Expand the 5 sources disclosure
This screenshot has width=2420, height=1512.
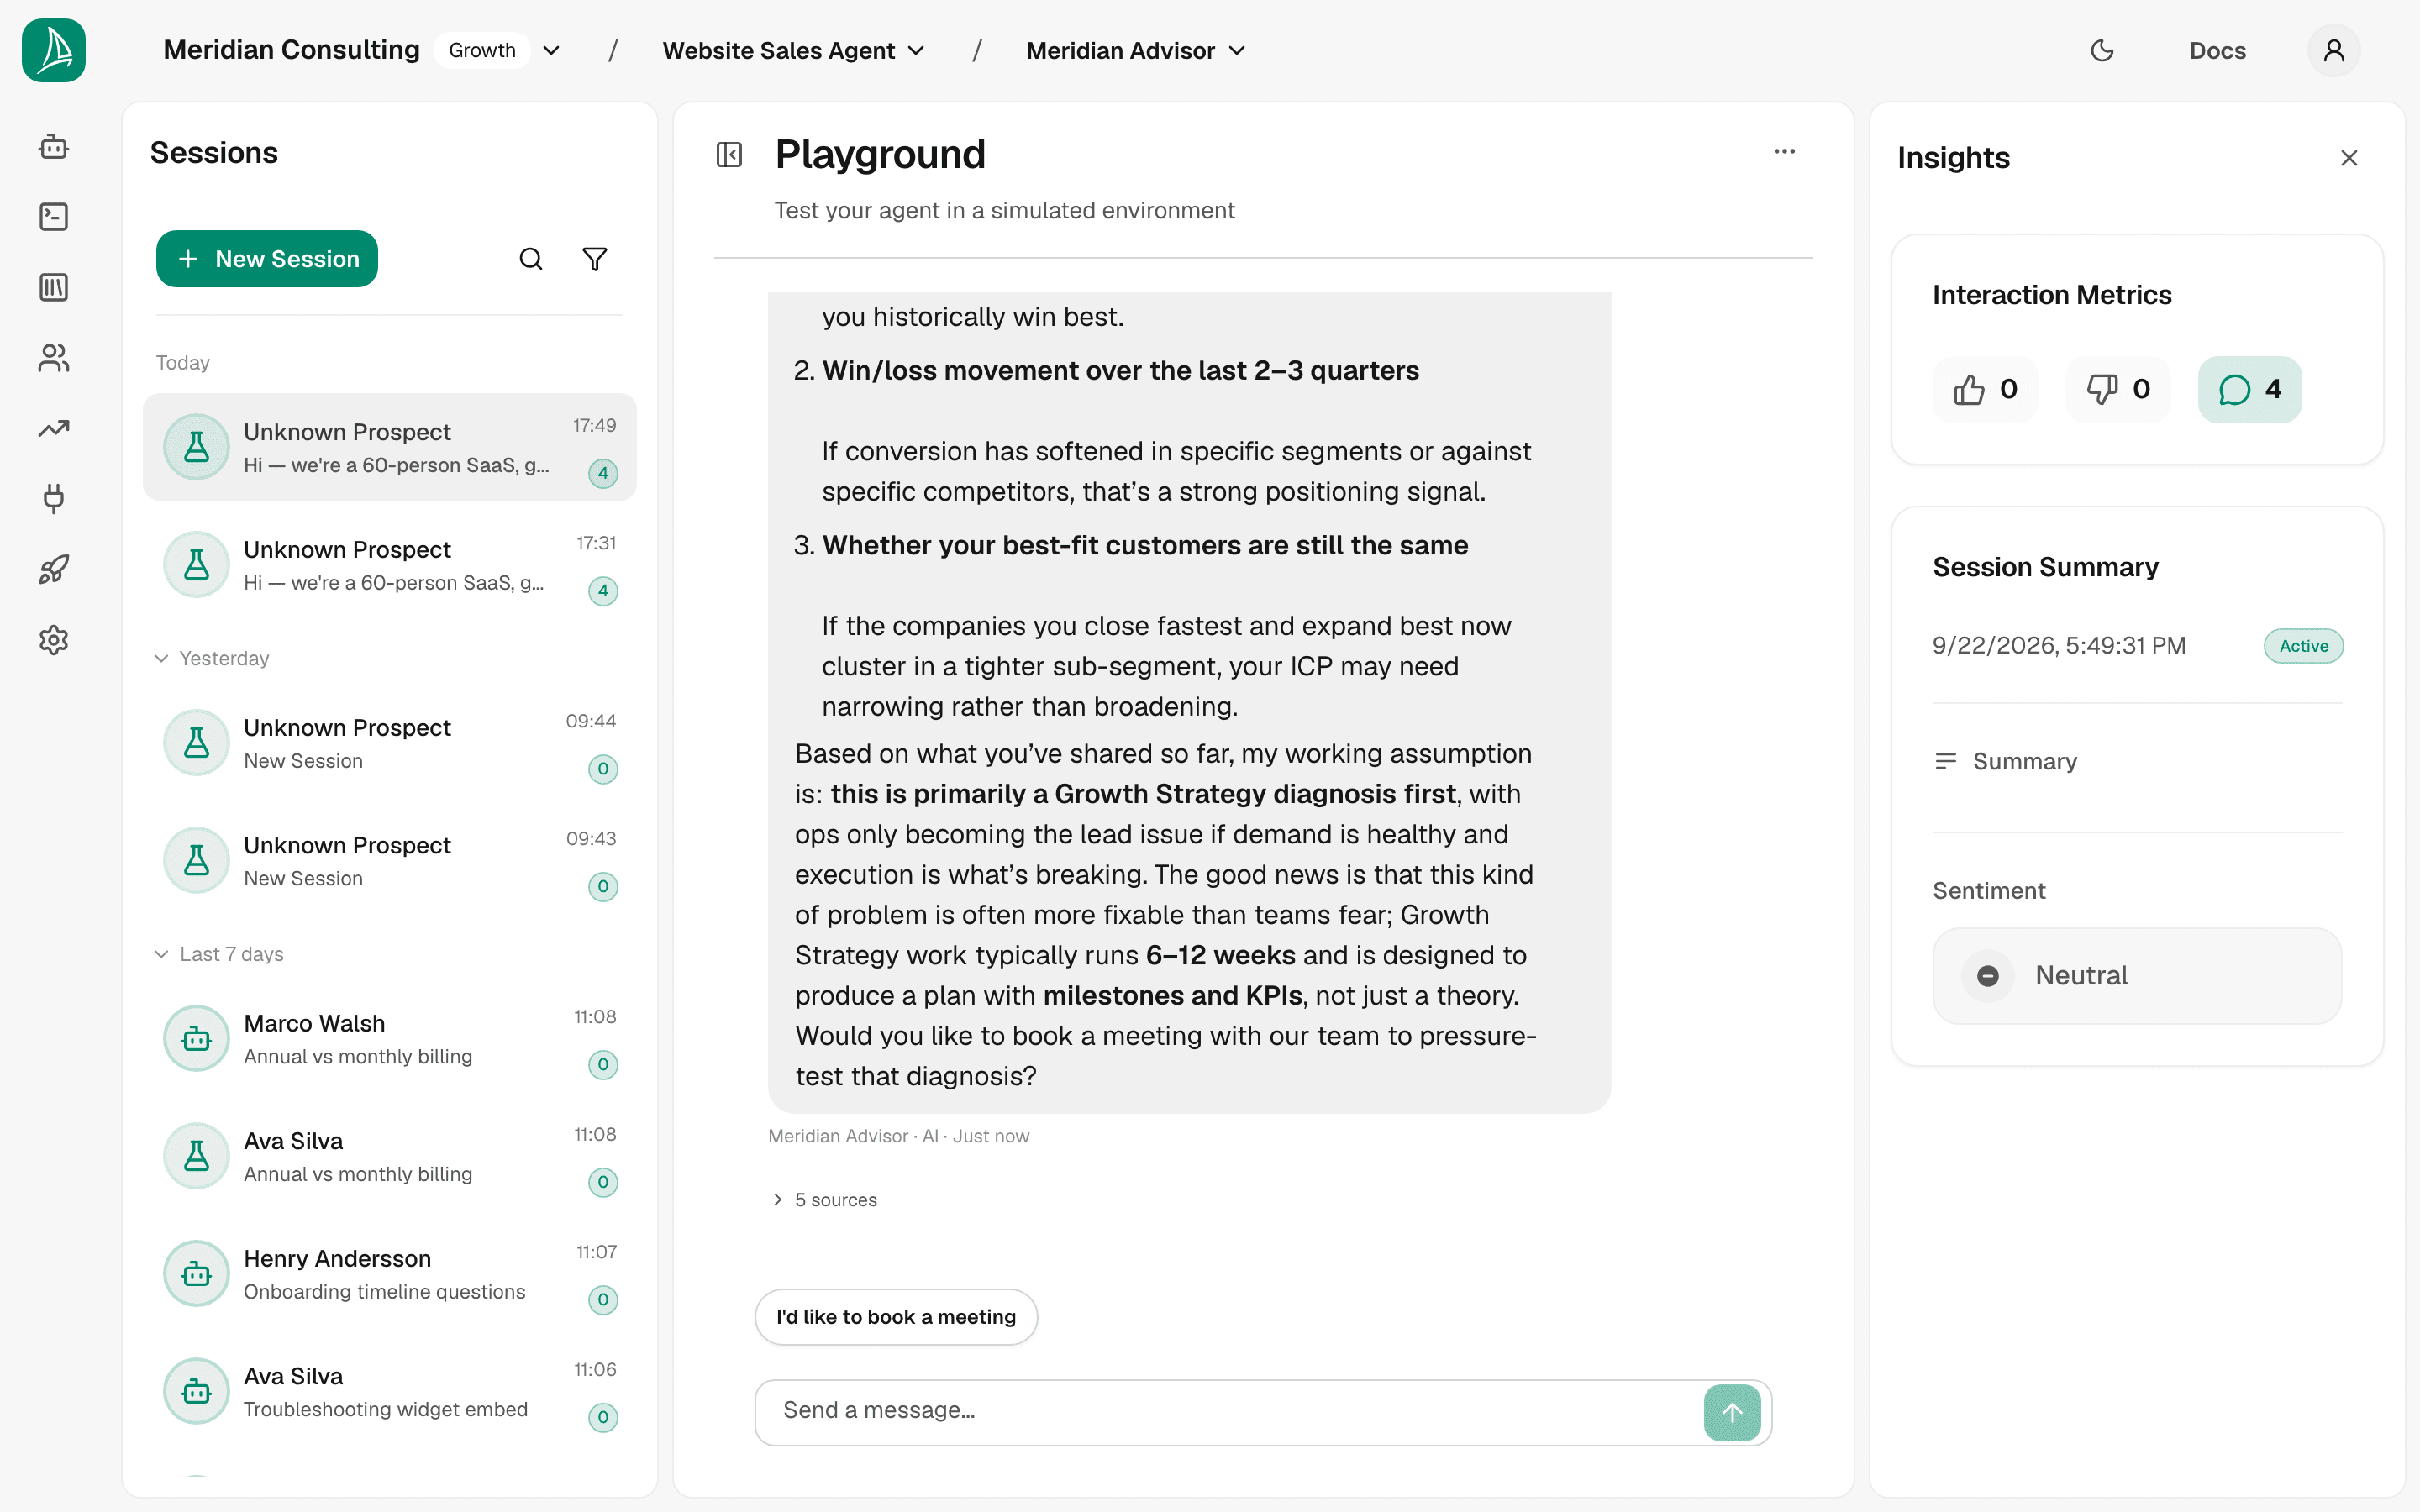pos(824,1199)
